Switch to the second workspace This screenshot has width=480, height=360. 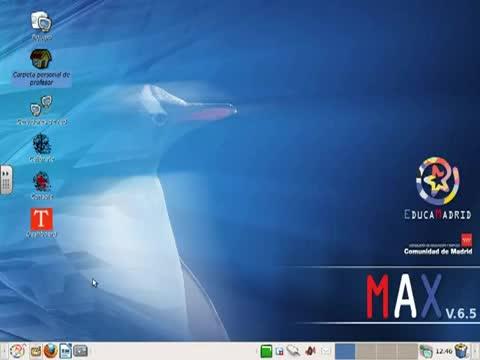pyautogui.click(x=366, y=351)
